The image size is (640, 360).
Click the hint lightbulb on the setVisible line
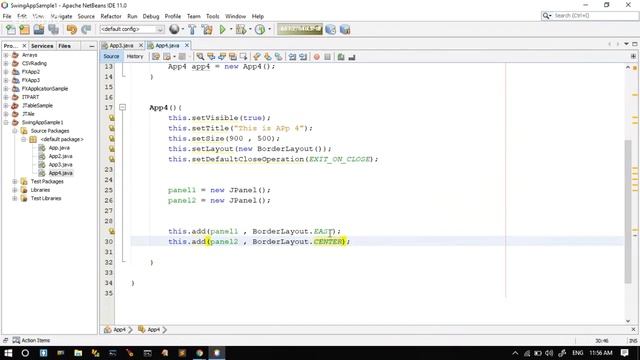click(x=111, y=118)
